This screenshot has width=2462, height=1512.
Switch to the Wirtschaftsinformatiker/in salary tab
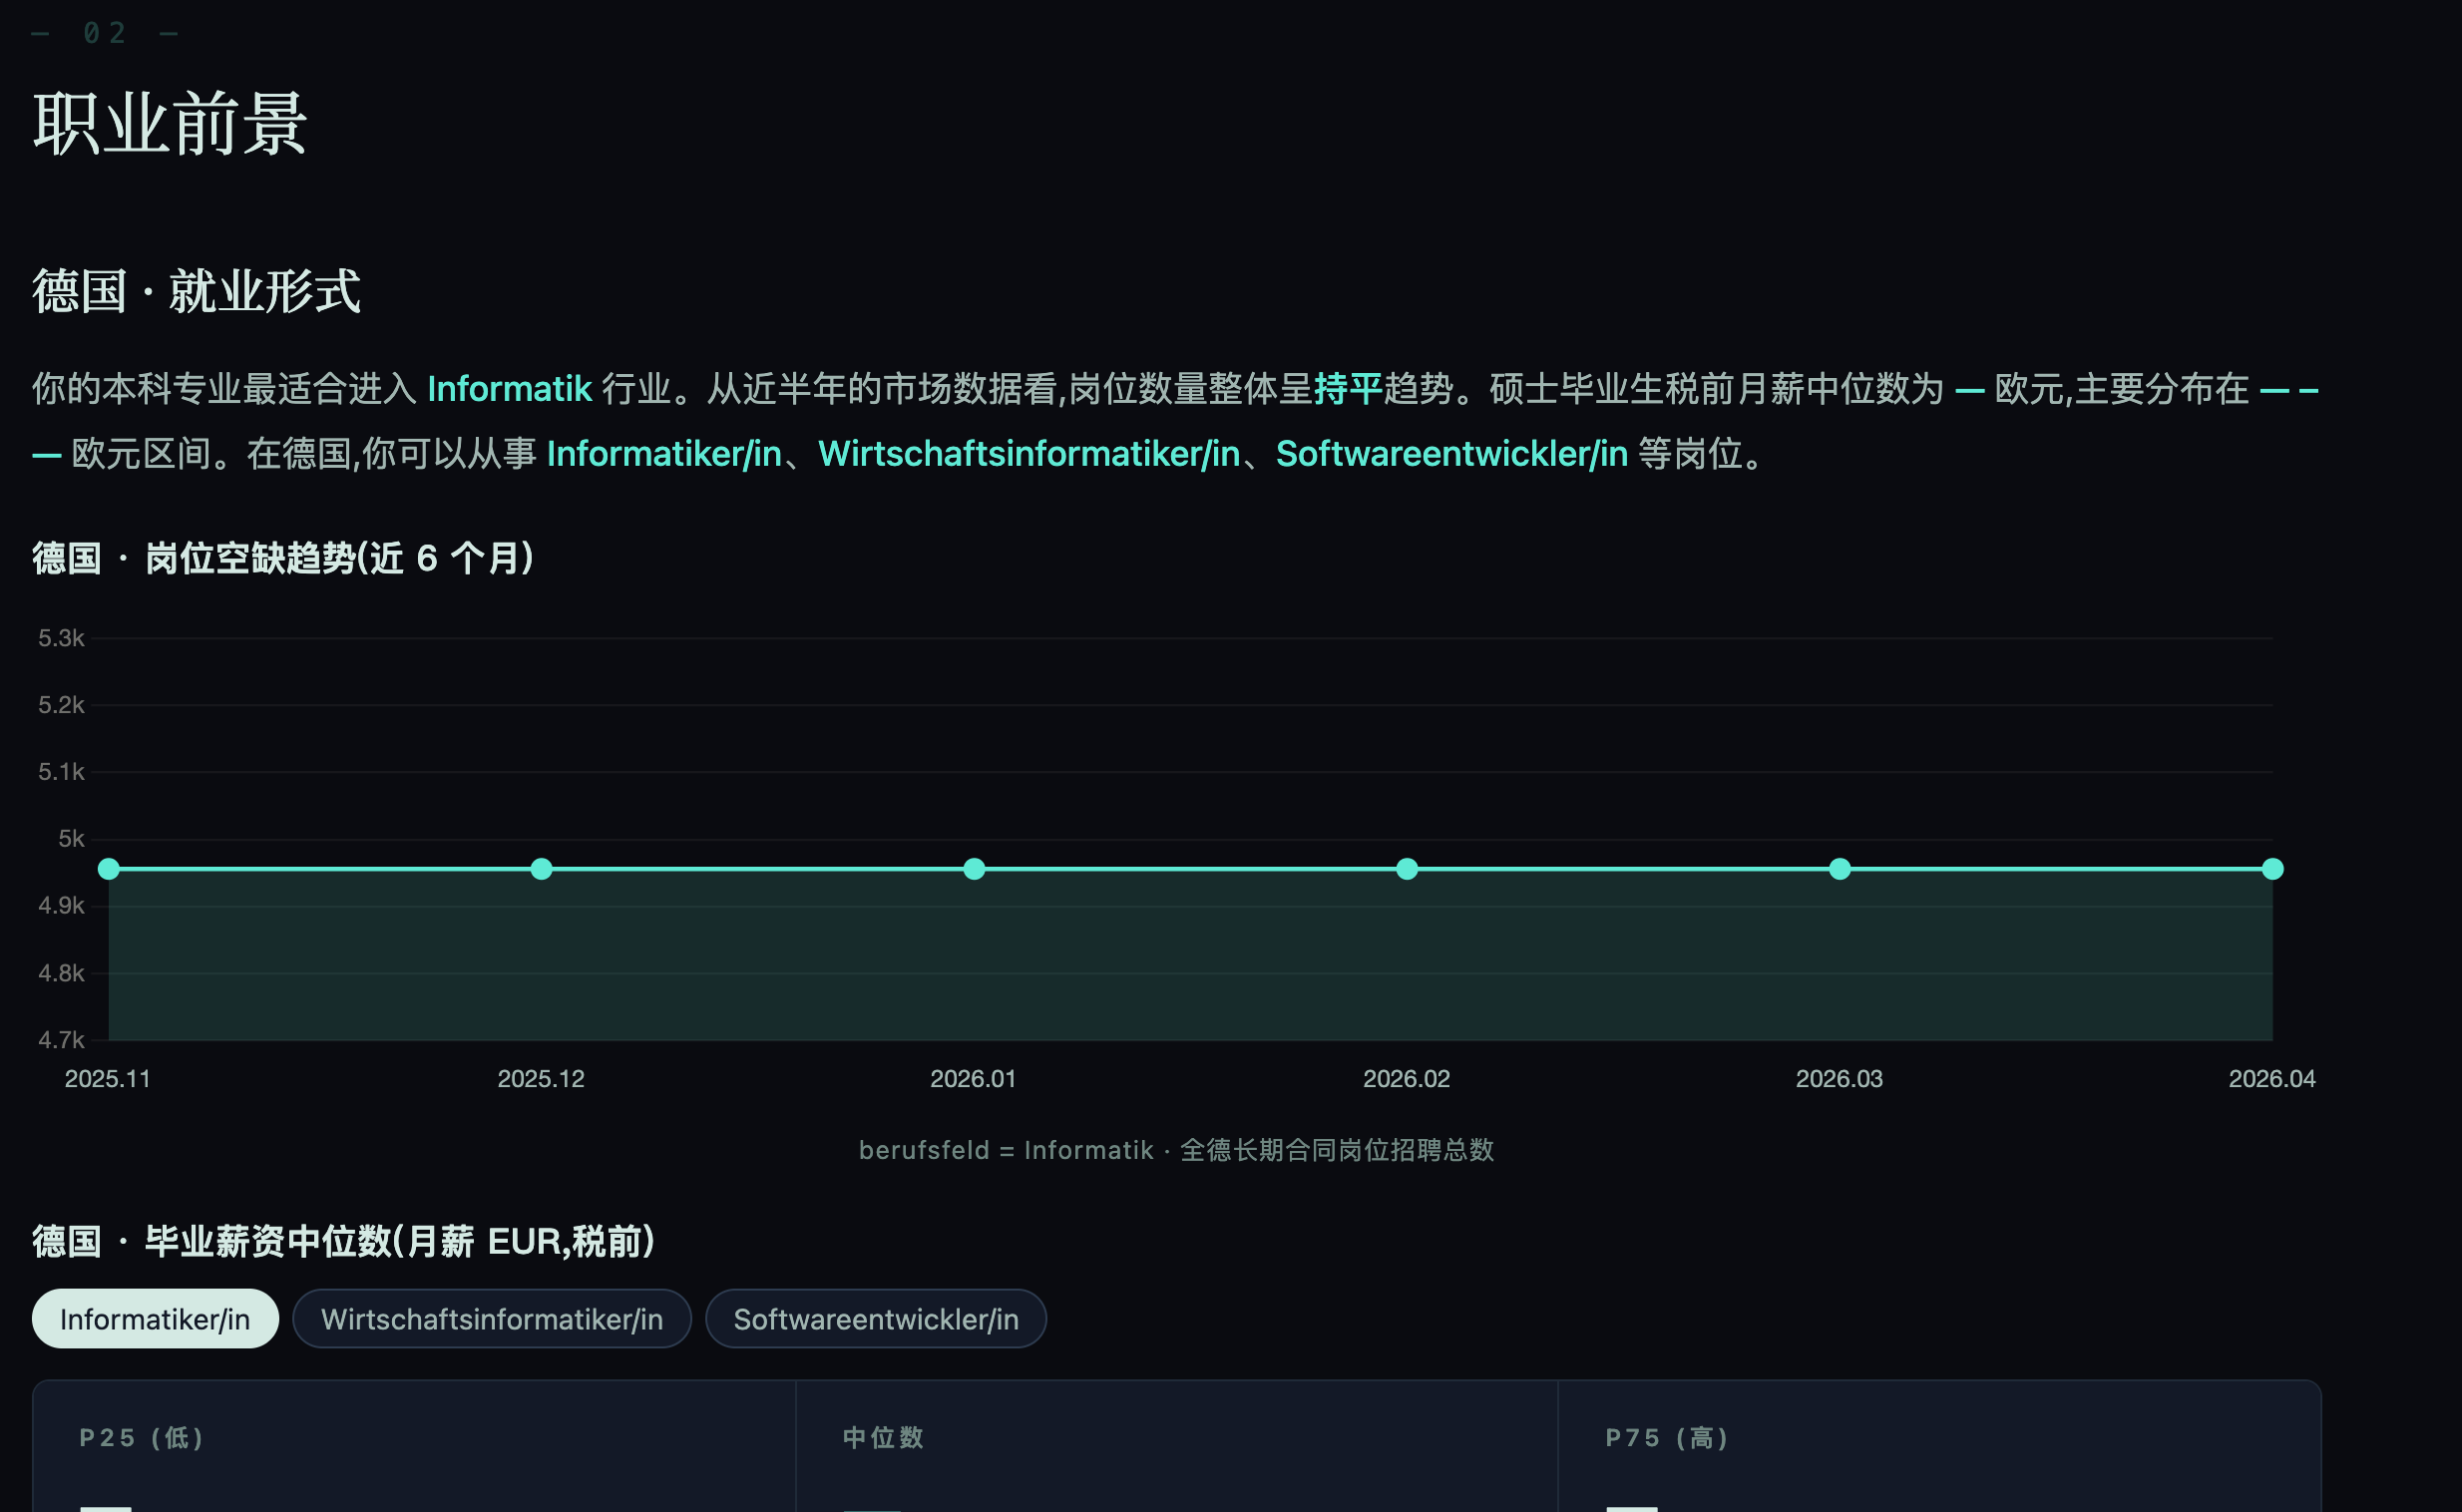coord(492,1319)
